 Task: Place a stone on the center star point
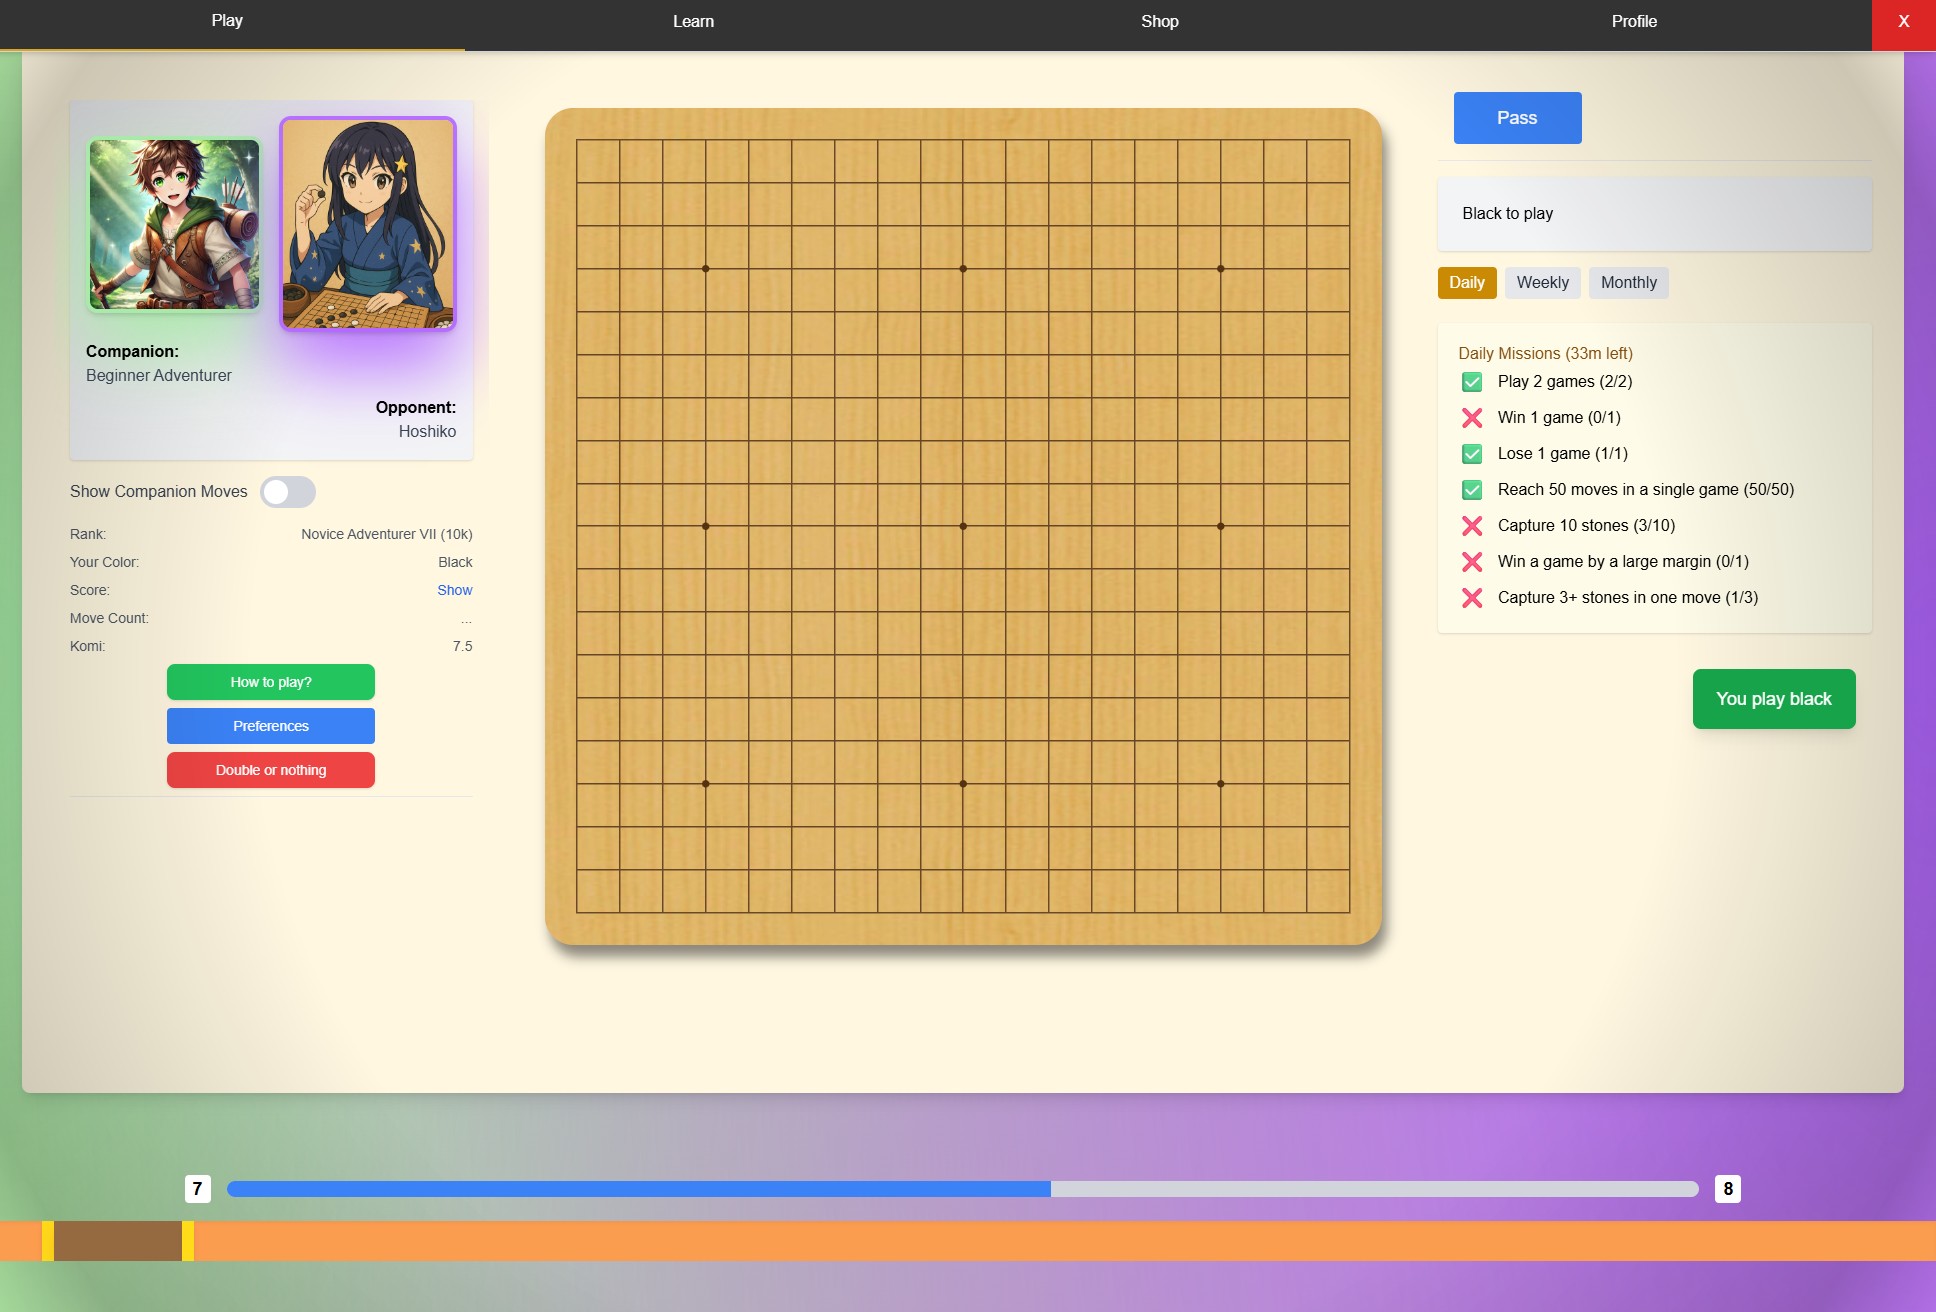[963, 526]
